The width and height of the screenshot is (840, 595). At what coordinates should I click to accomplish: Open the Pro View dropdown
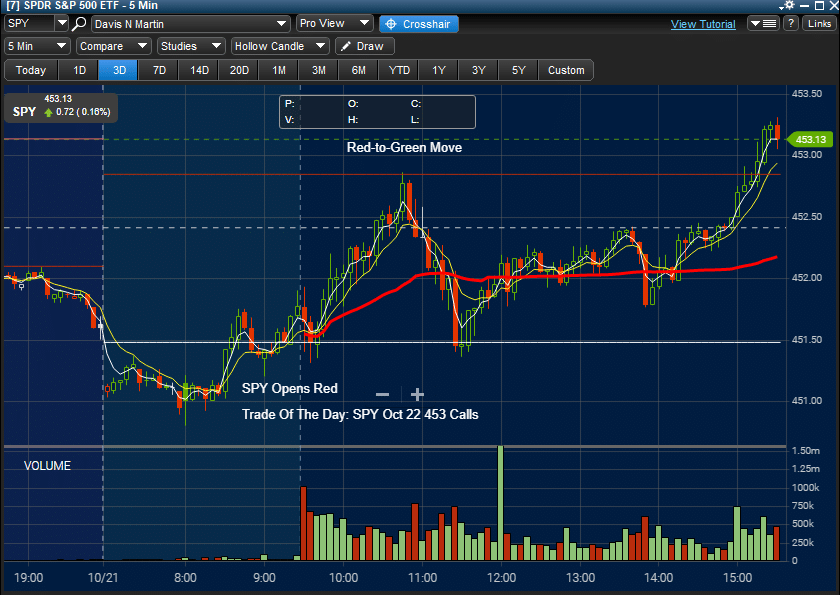(x=334, y=24)
